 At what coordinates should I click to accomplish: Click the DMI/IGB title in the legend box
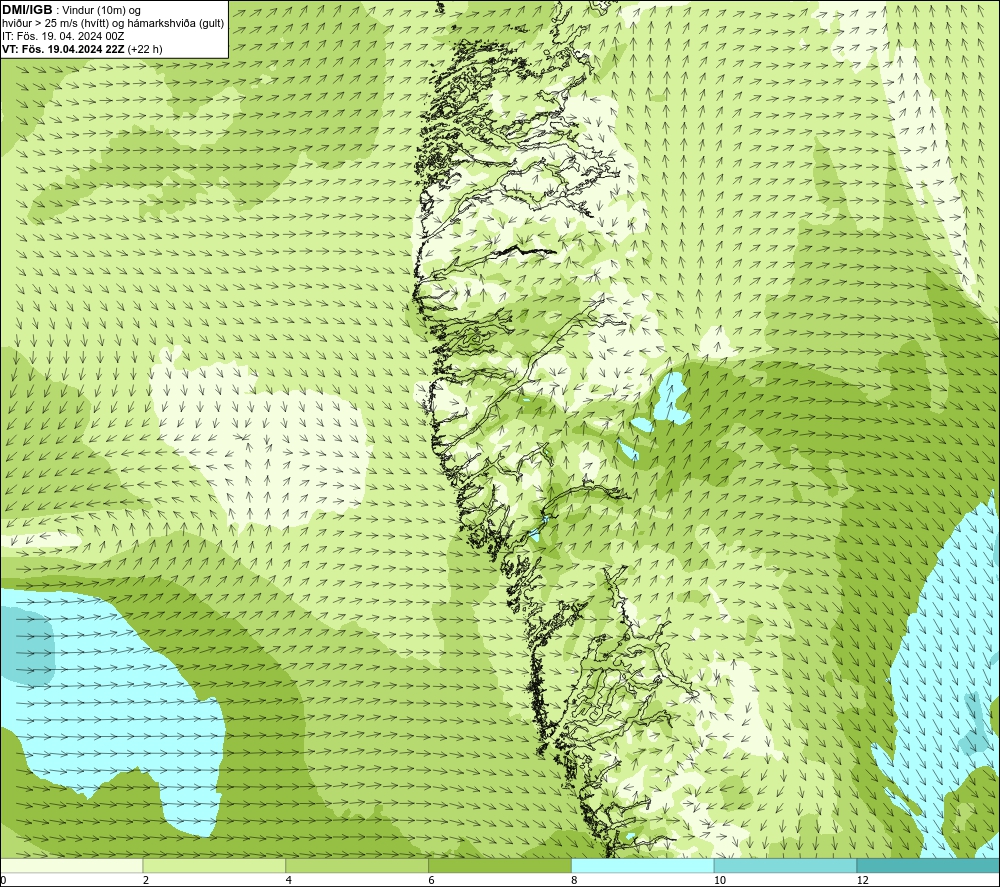(x=27, y=10)
